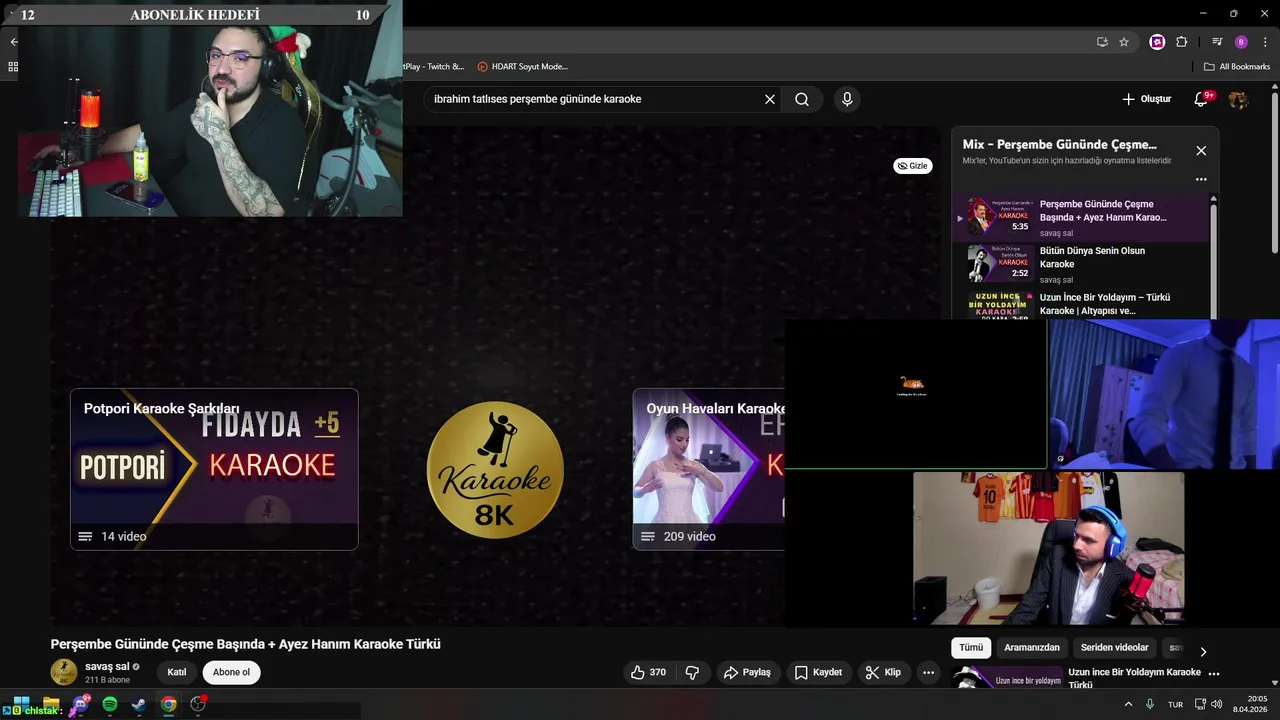Open Spotify from the taskbar
This screenshot has height=720, width=1280.
pyautogui.click(x=110, y=704)
